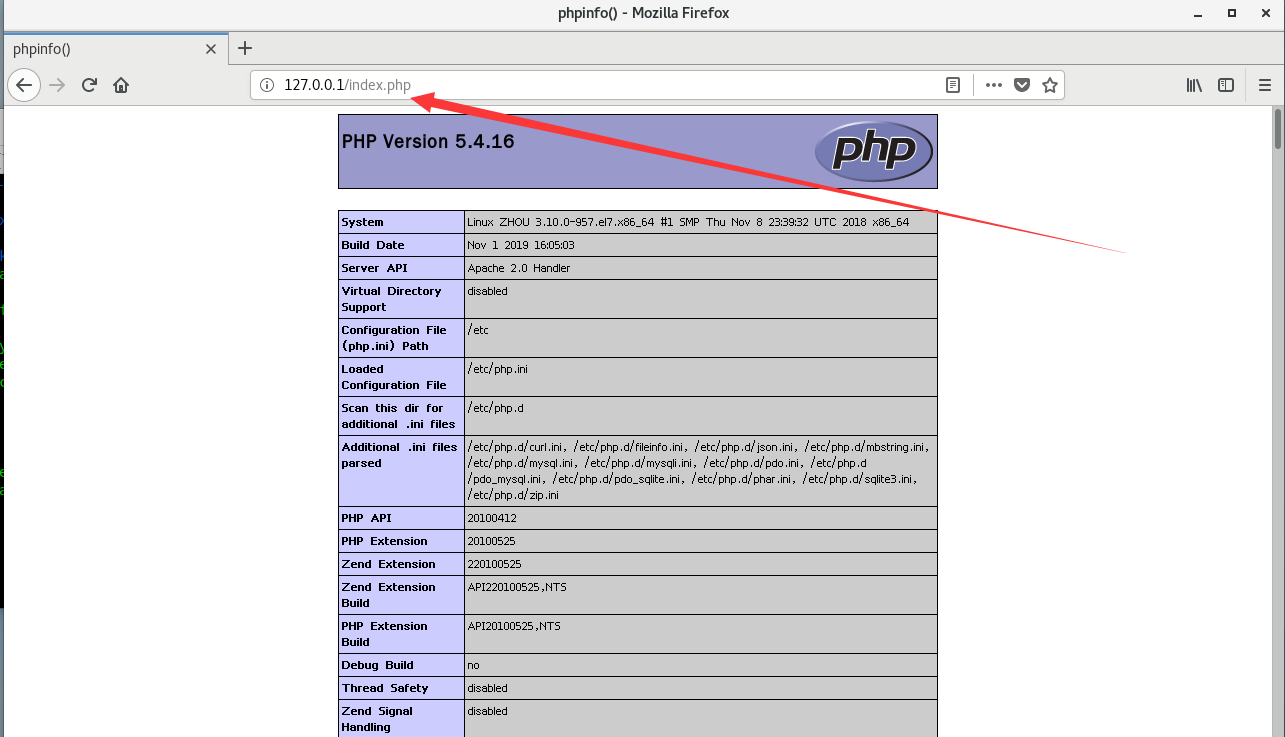The image size is (1285, 737).
Task: Click the Nov 1 2019 16:05:03 value
Action: pyautogui.click(x=521, y=245)
